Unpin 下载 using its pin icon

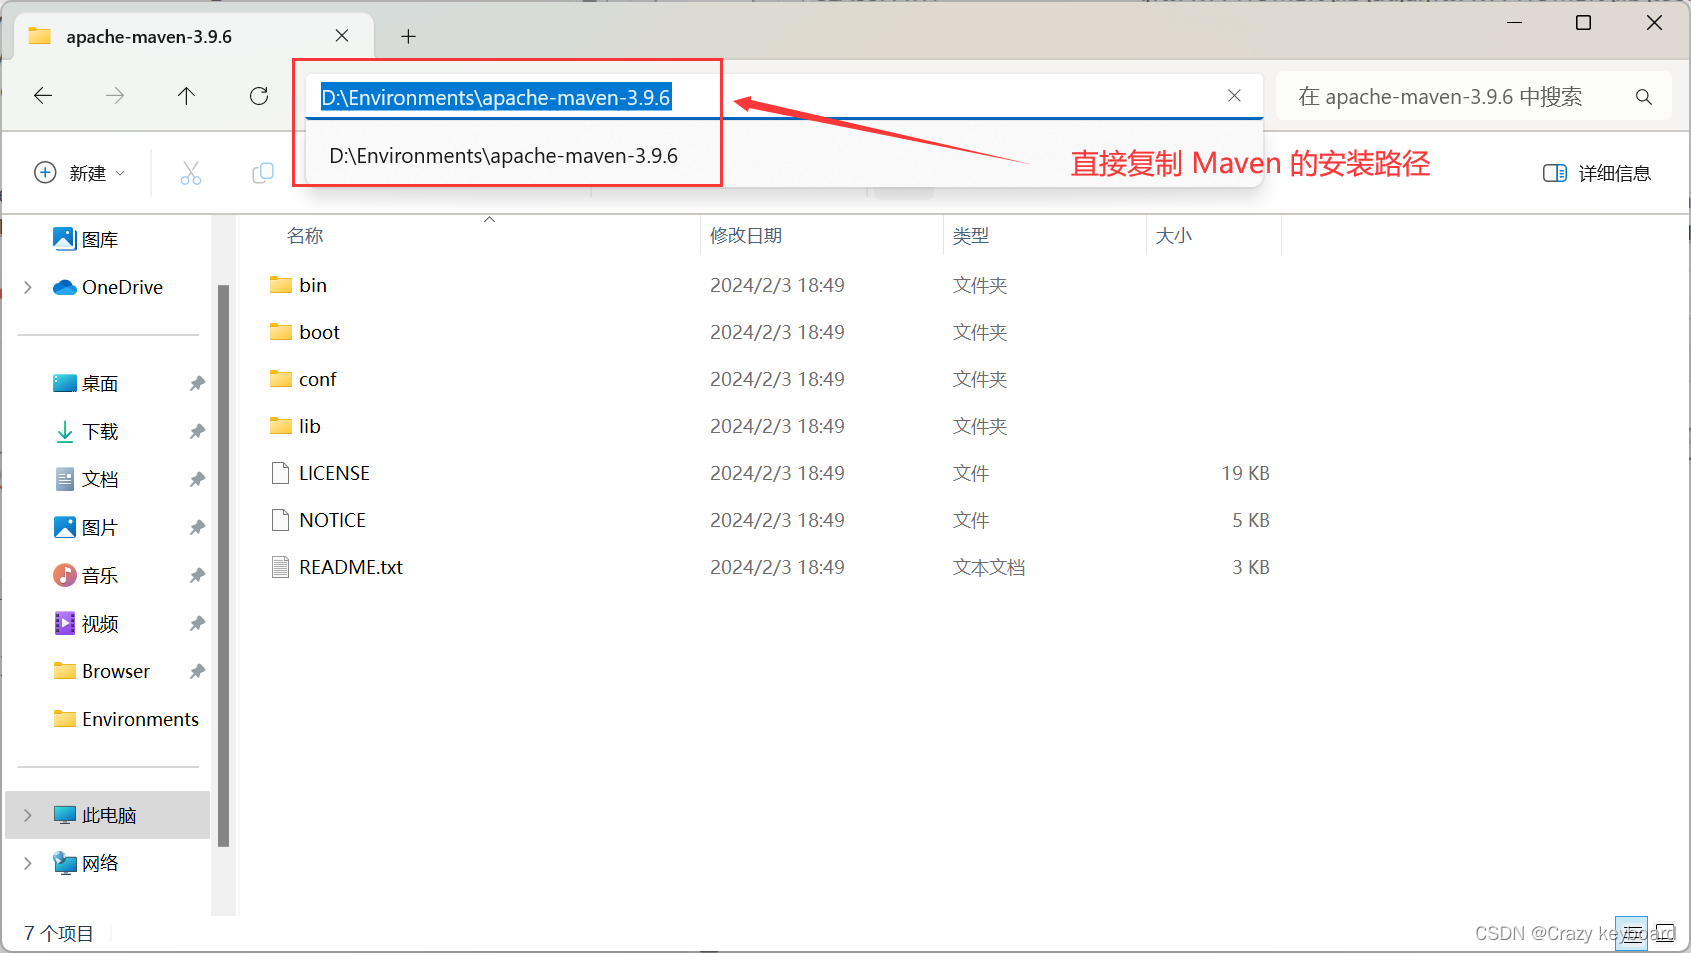coord(196,431)
